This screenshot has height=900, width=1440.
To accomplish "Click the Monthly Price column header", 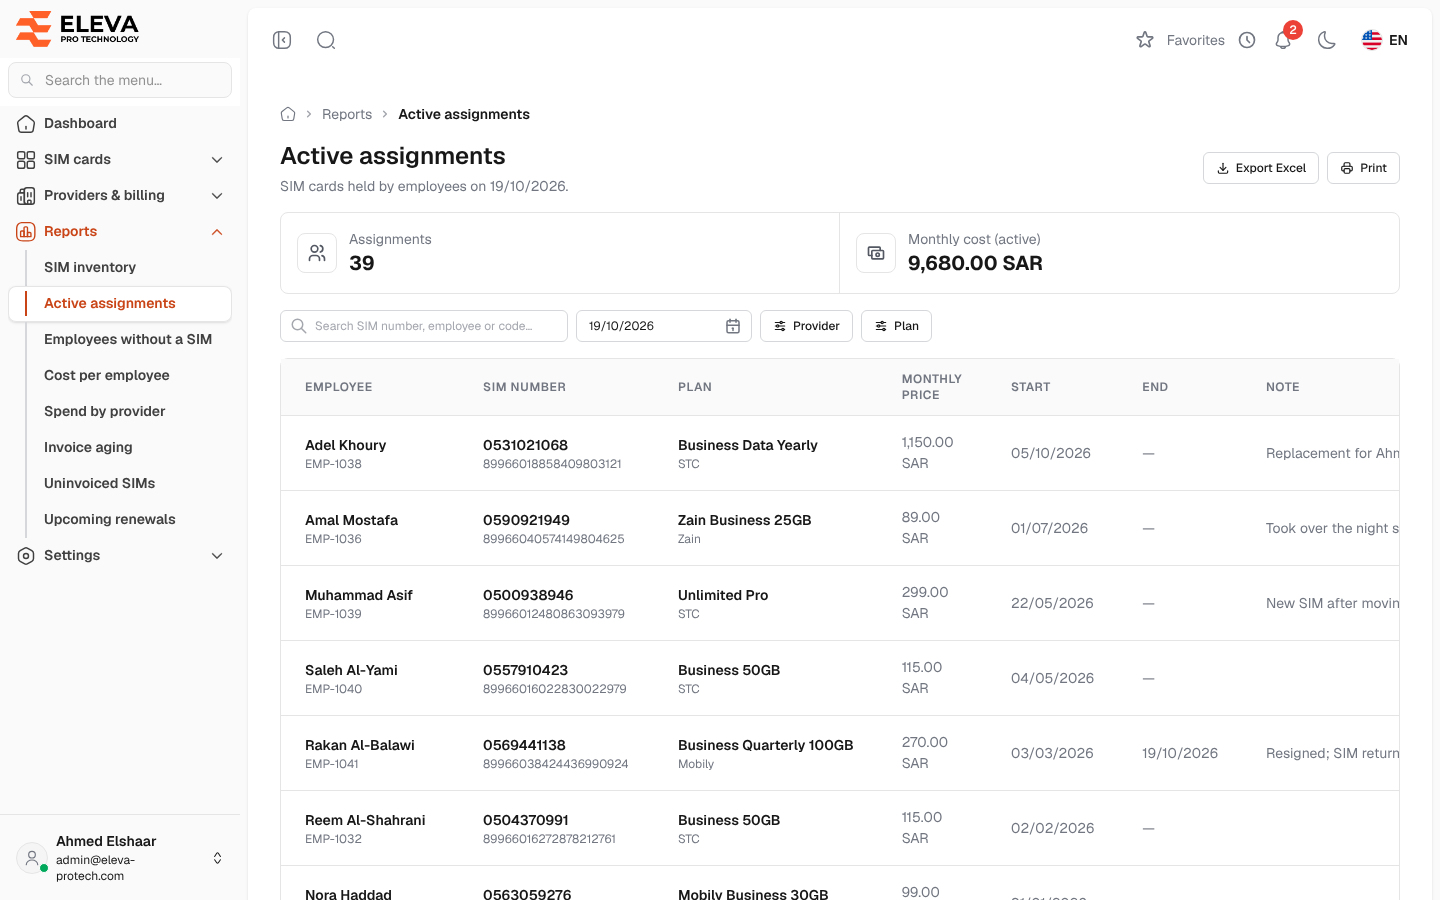I will point(932,387).
